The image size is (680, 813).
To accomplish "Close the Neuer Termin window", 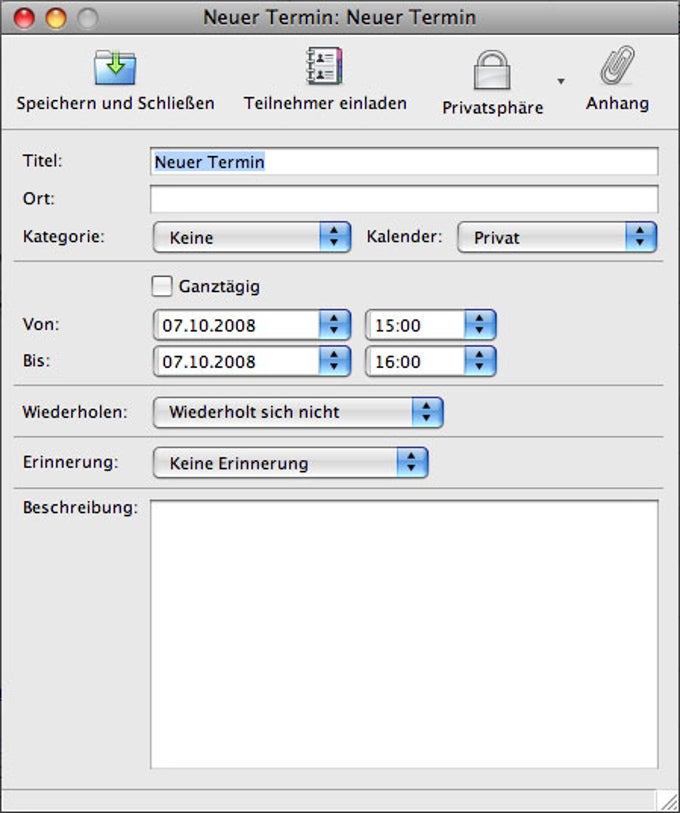I will [x=24, y=17].
